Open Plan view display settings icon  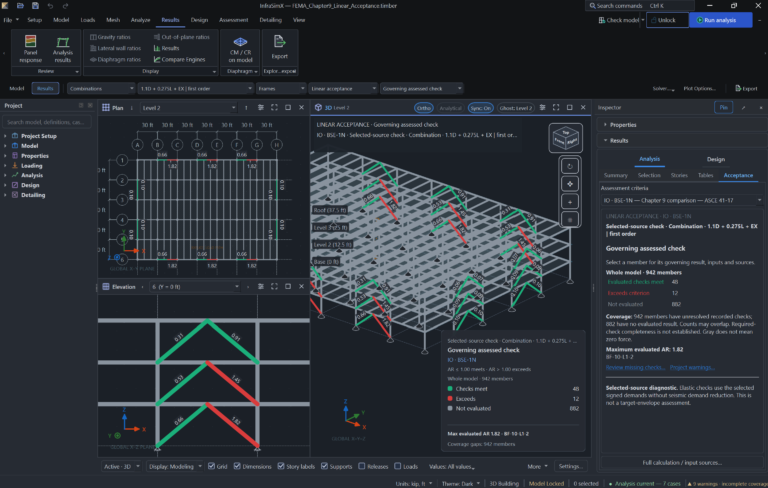(261, 108)
